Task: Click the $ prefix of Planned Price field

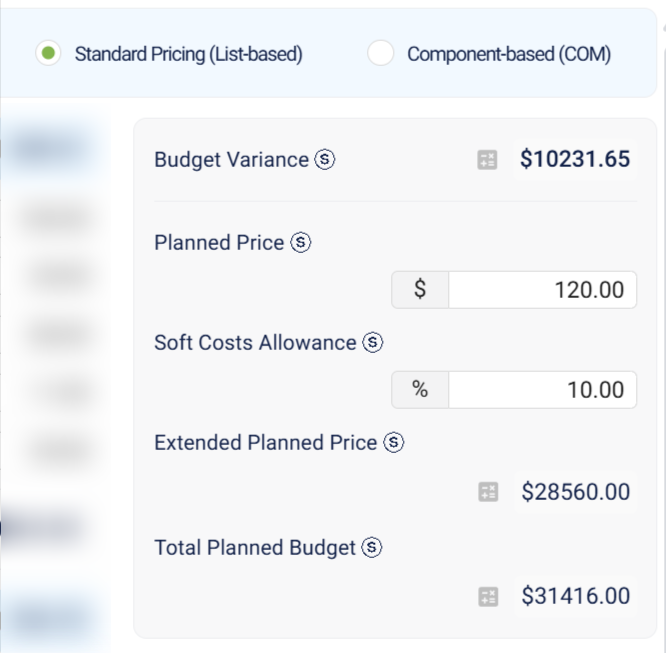Action: coord(420,290)
